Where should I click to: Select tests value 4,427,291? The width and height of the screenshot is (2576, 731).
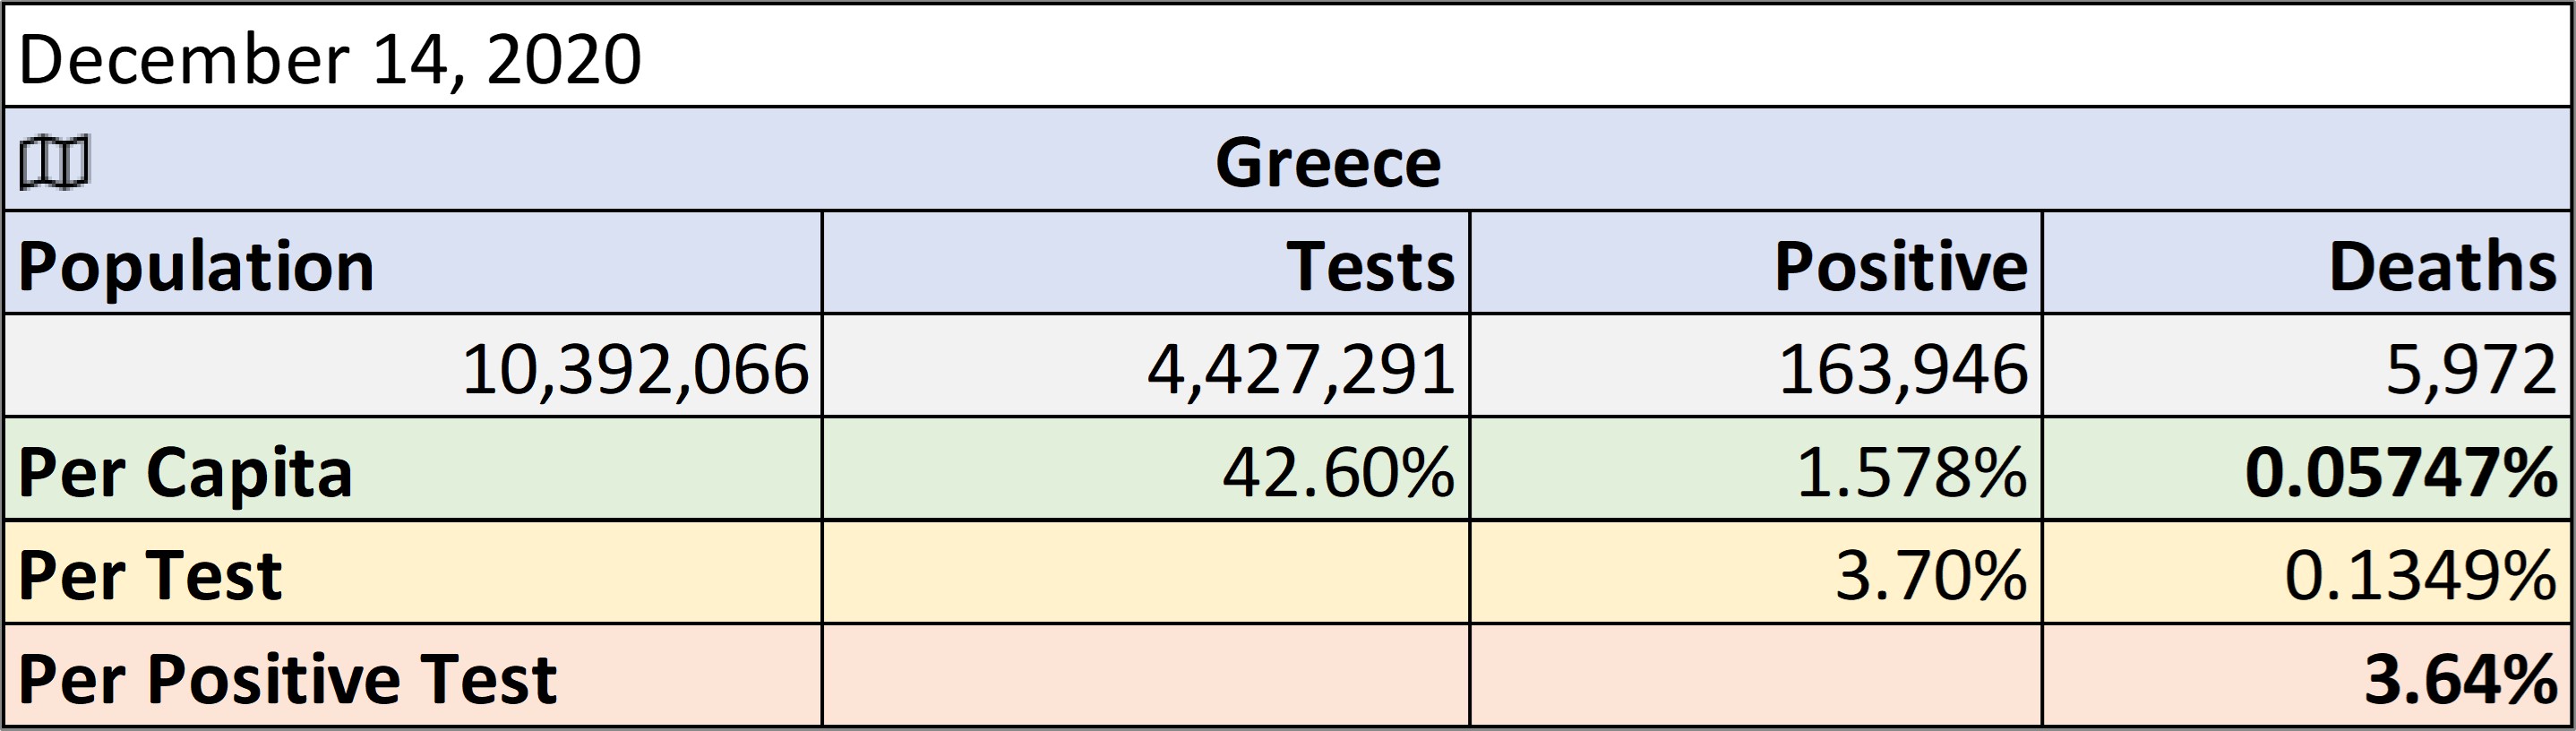coord(1146,366)
